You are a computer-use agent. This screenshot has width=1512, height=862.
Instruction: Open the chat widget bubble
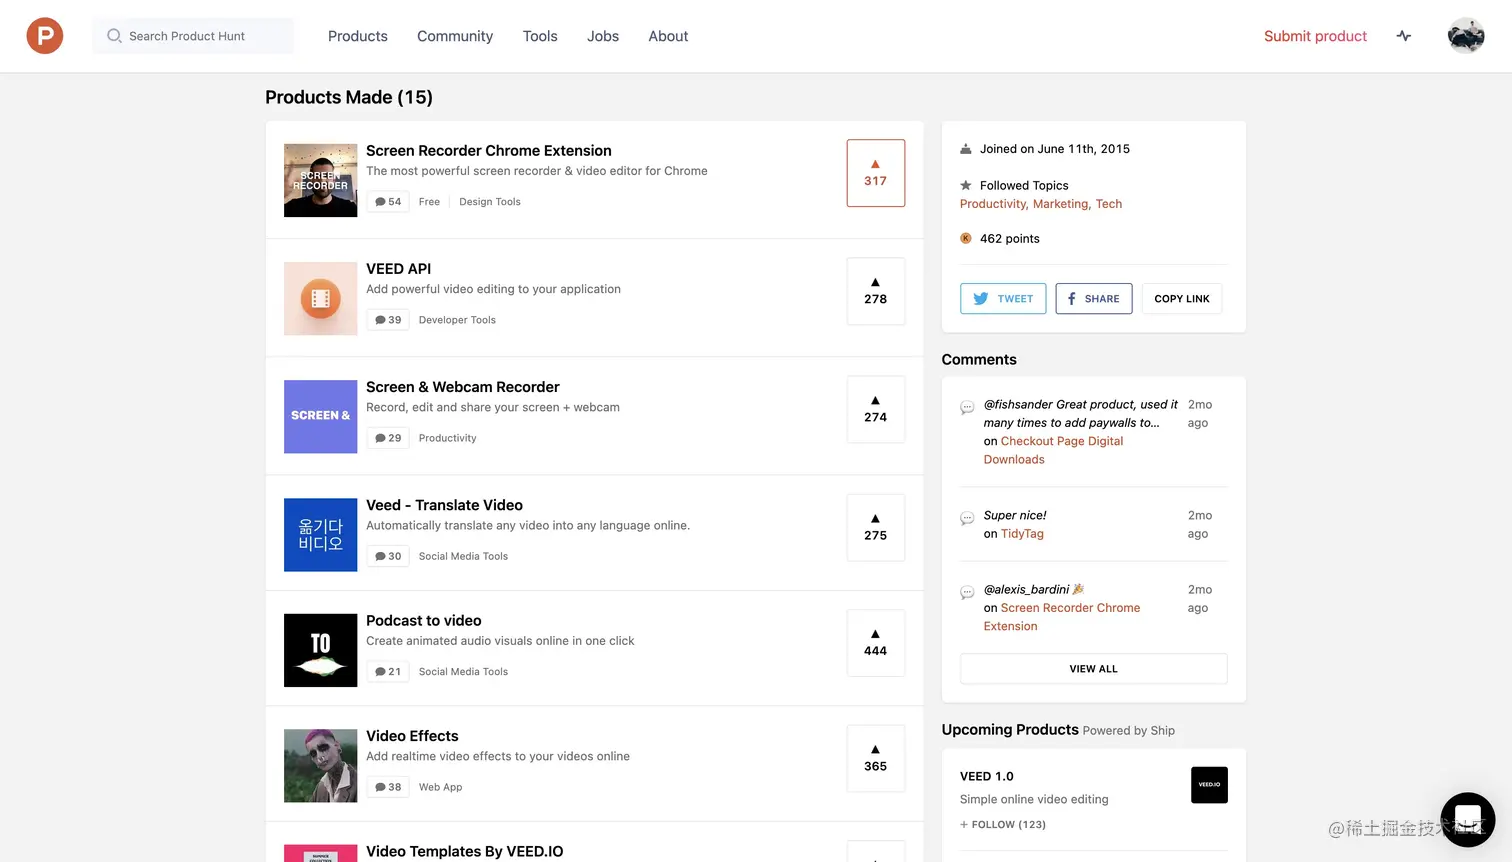point(1467,819)
